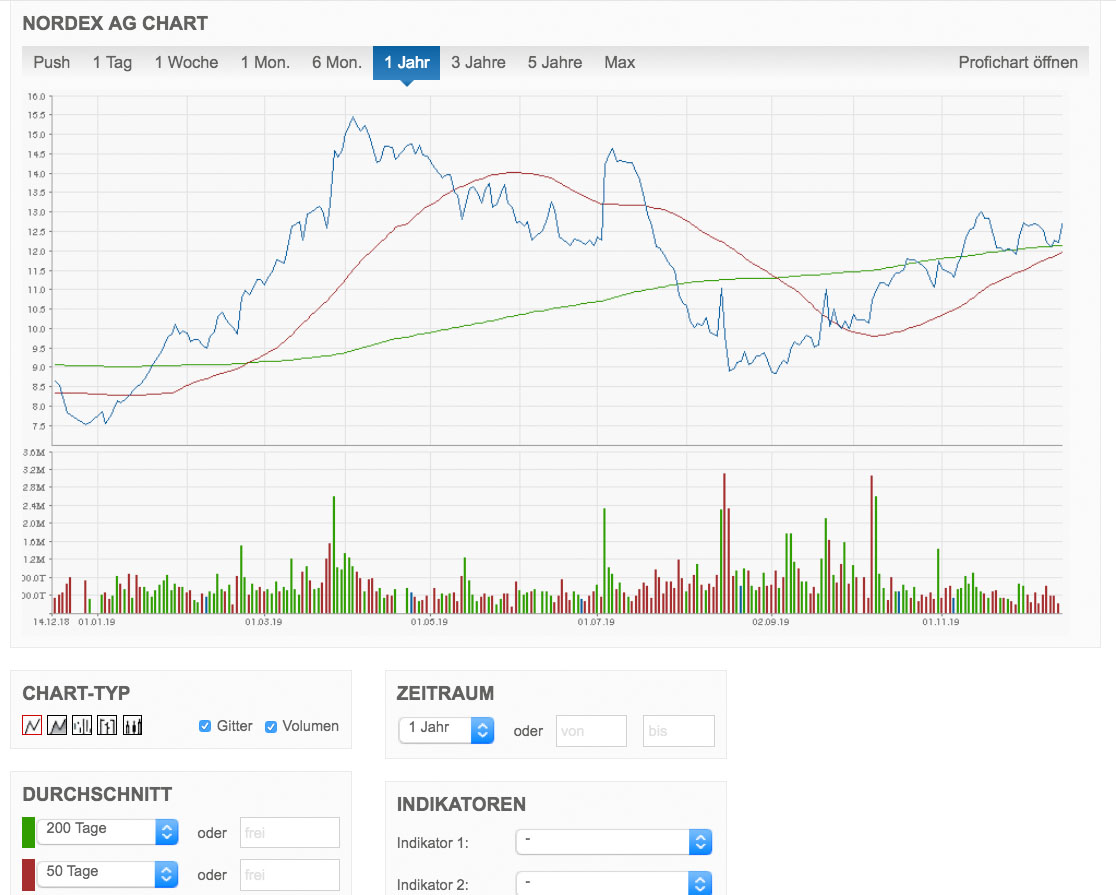Switch to the 6 Mon. tab
This screenshot has height=895, width=1116.
coord(337,63)
